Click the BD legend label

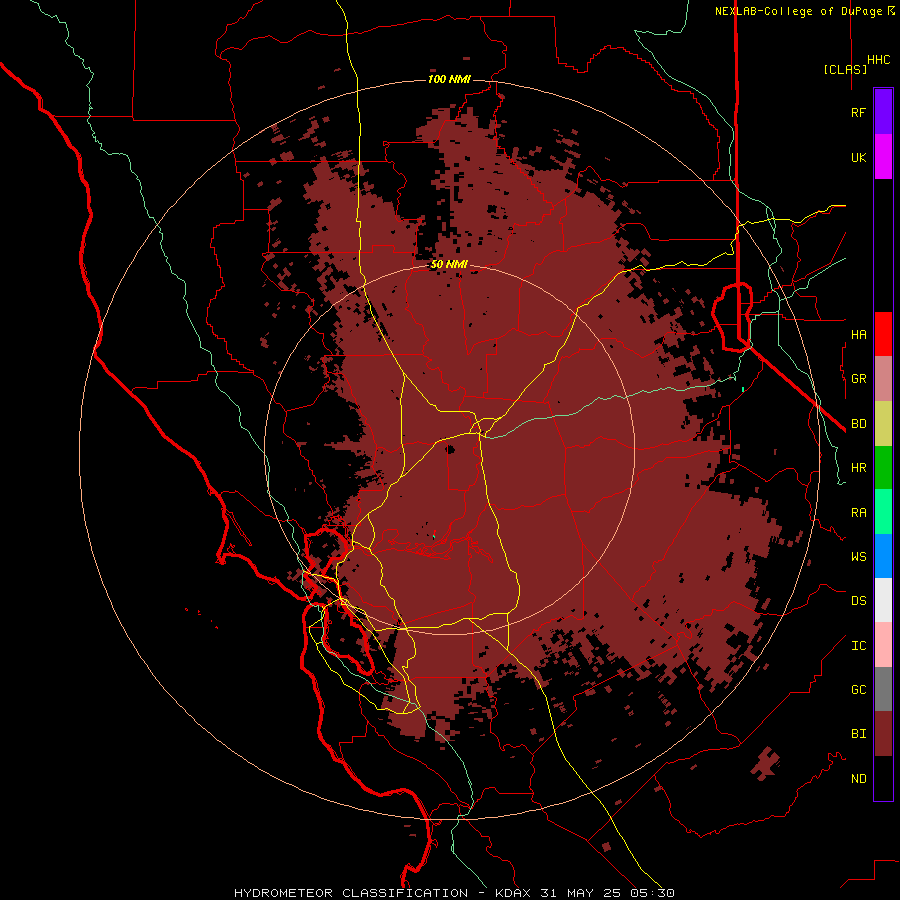858,424
